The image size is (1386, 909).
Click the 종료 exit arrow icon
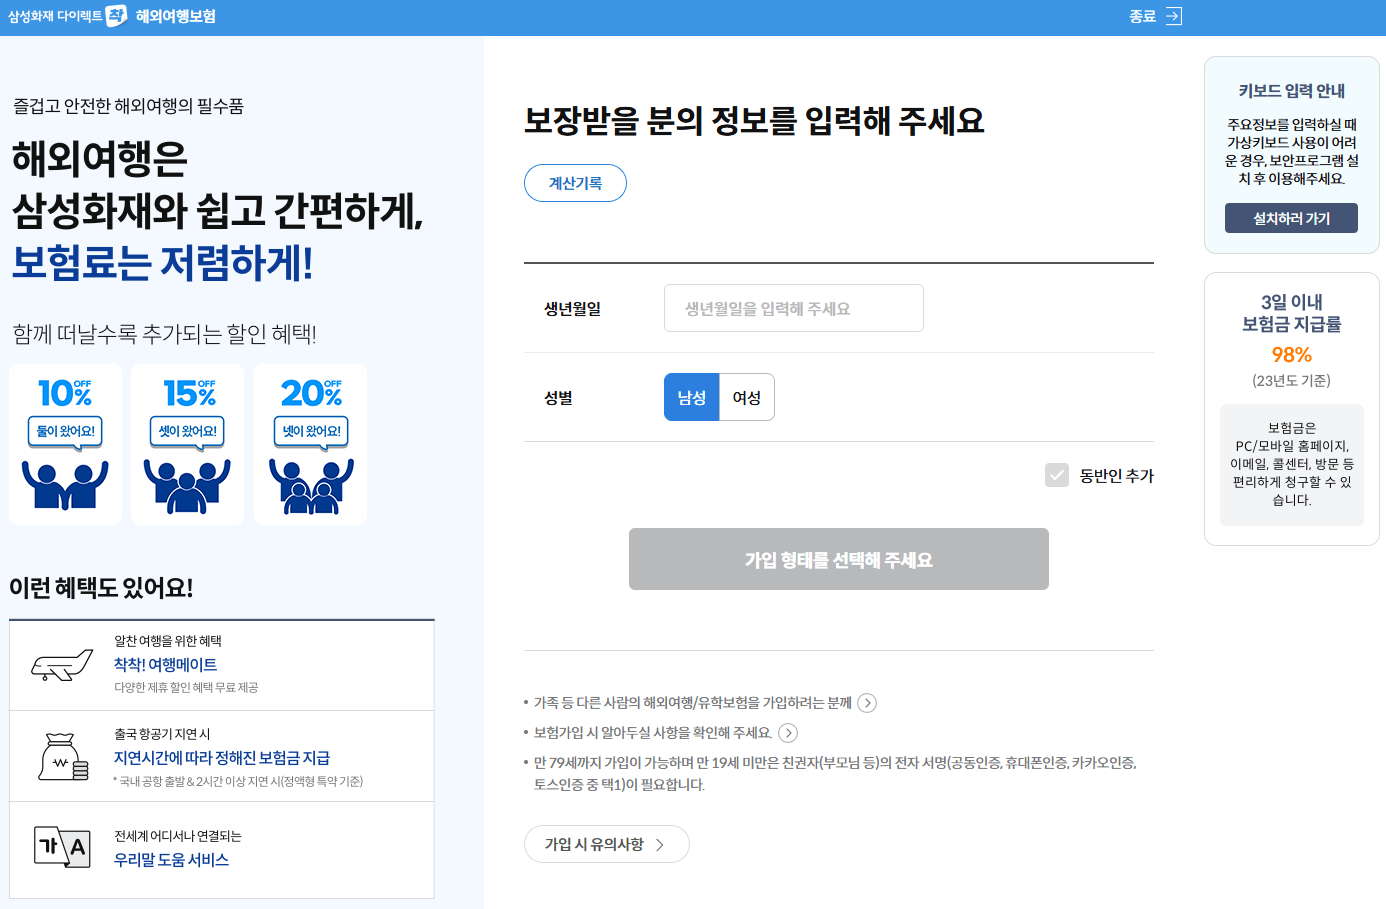[x=1174, y=16]
